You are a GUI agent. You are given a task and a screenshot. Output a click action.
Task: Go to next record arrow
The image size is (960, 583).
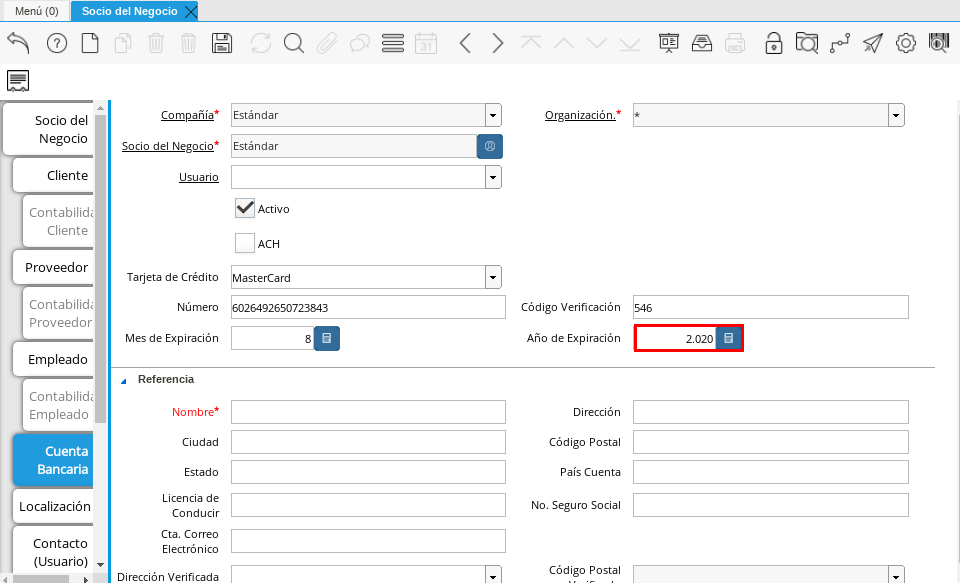point(497,43)
